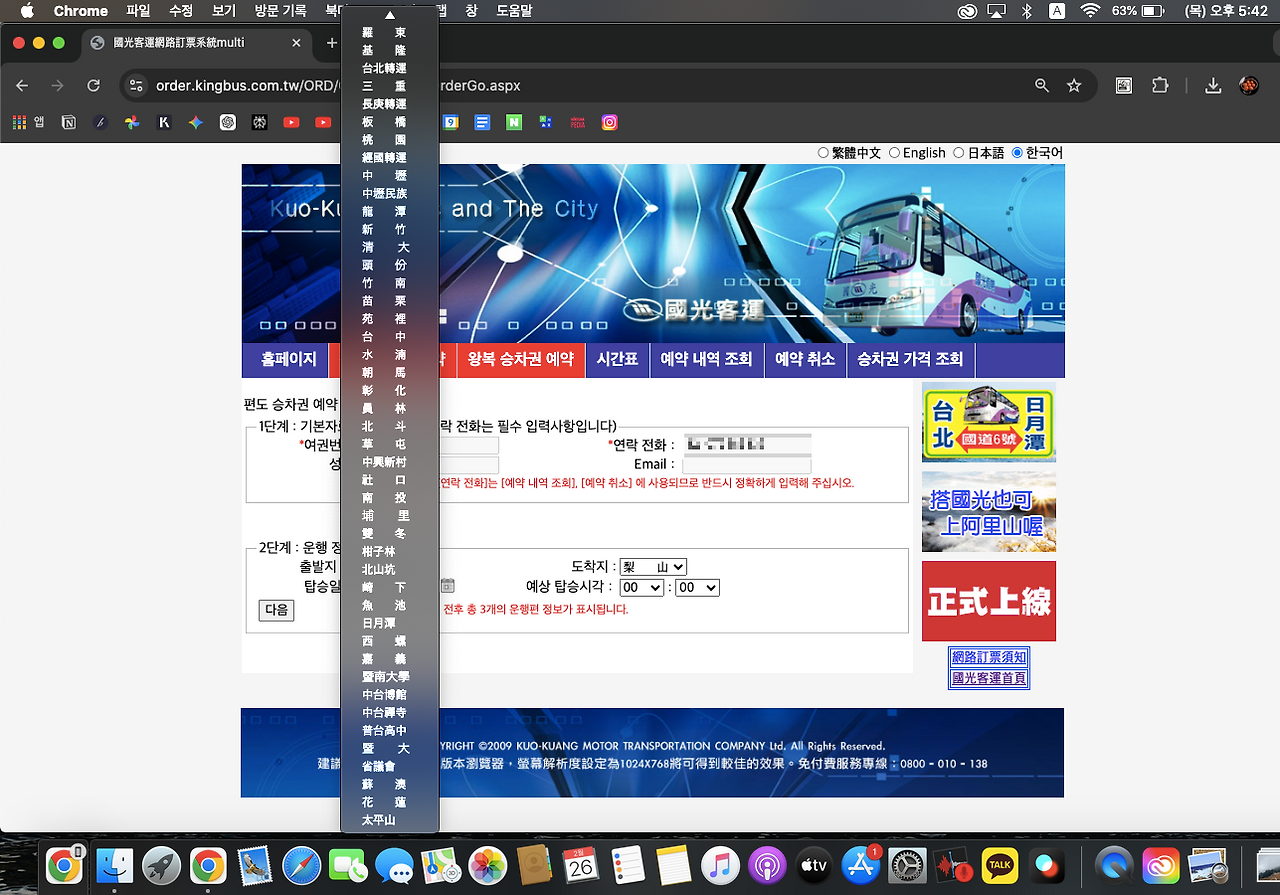Open Apple Music from the Dock
1280x895 pixels.
(x=720, y=865)
